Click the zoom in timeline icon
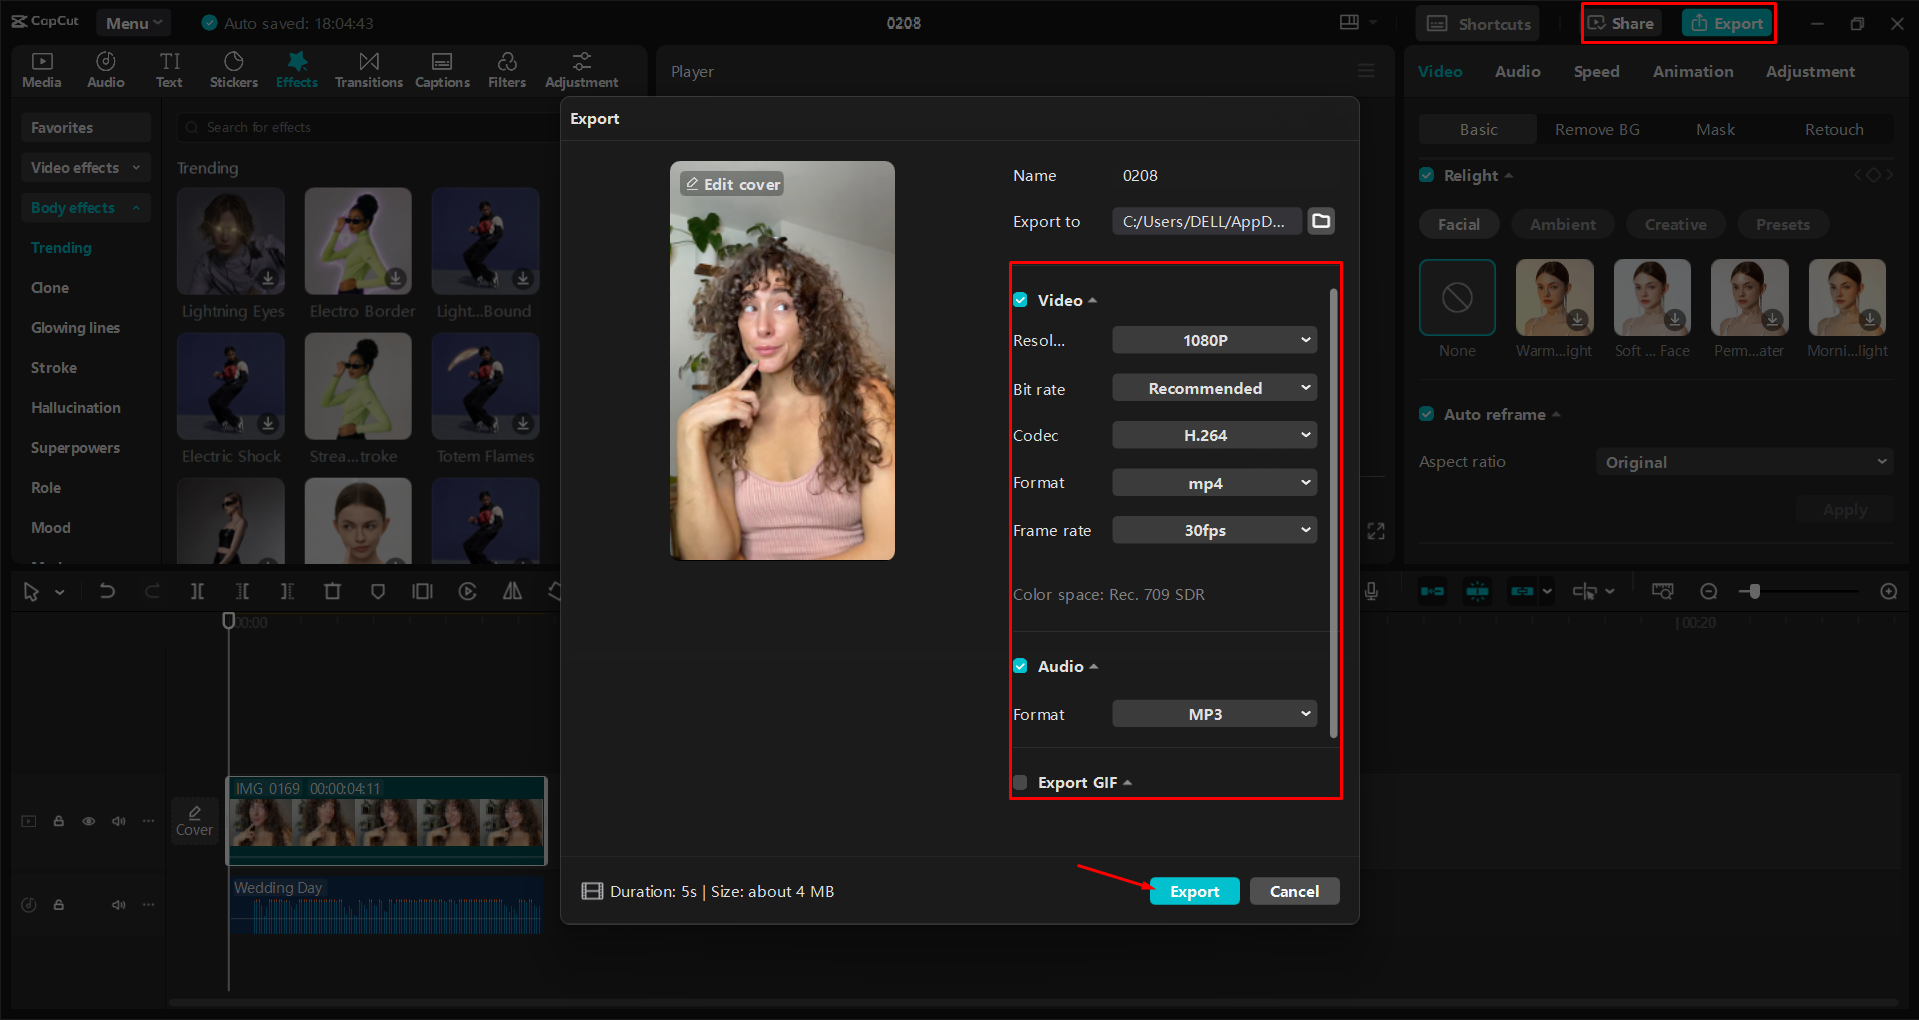This screenshot has height=1020, width=1919. [x=1888, y=591]
